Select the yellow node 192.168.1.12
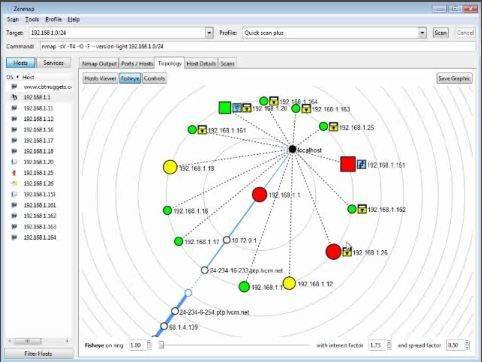 pos(289,283)
